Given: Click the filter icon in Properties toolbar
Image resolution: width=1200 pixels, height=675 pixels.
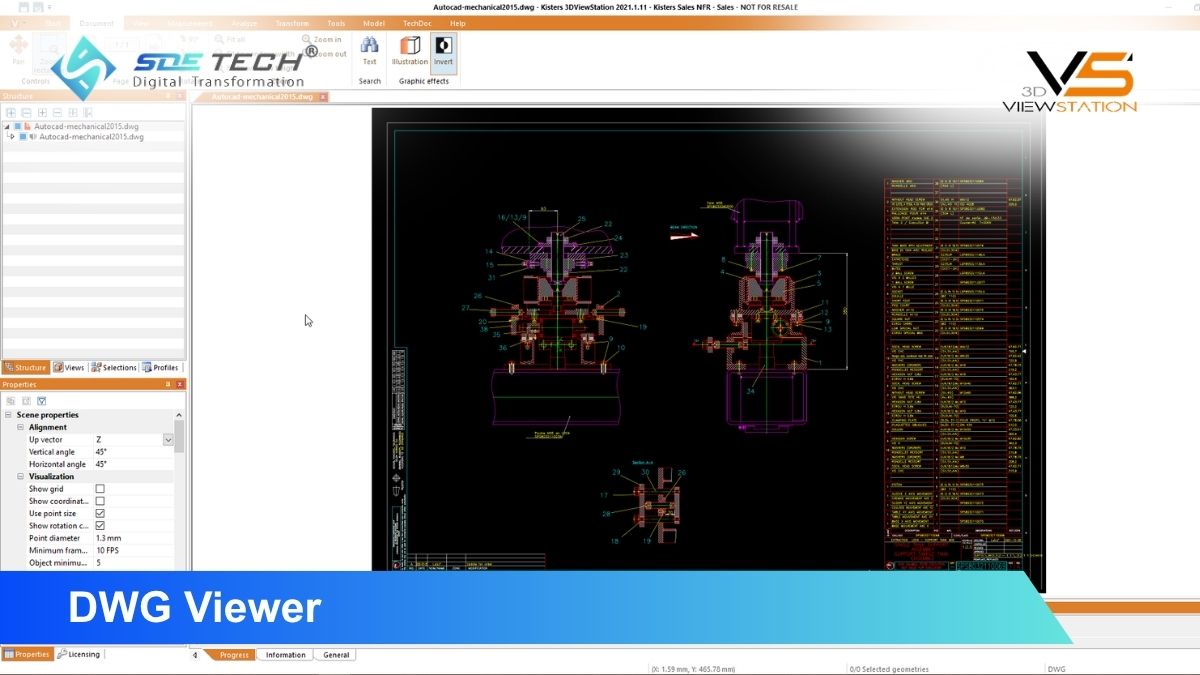Looking at the screenshot, I should (x=42, y=400).
